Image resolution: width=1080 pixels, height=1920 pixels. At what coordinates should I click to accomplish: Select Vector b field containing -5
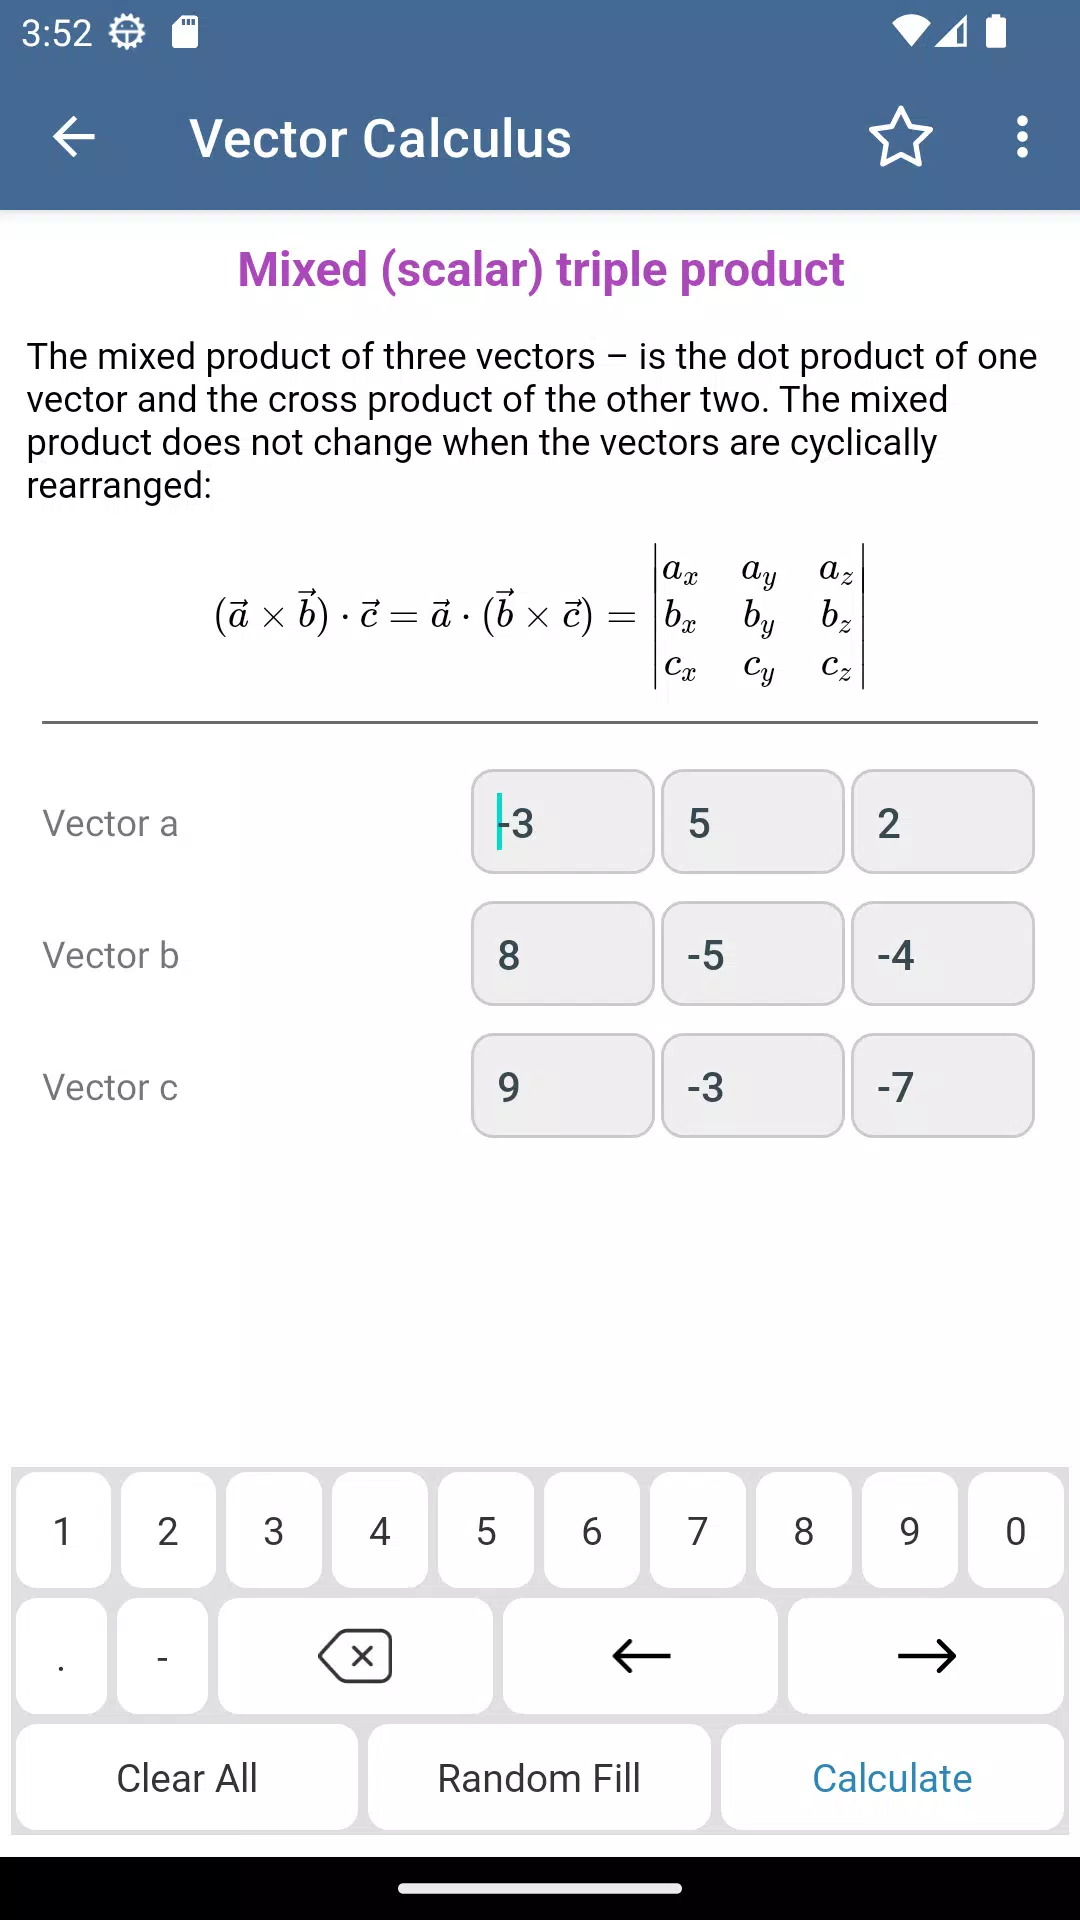[753, 954]
